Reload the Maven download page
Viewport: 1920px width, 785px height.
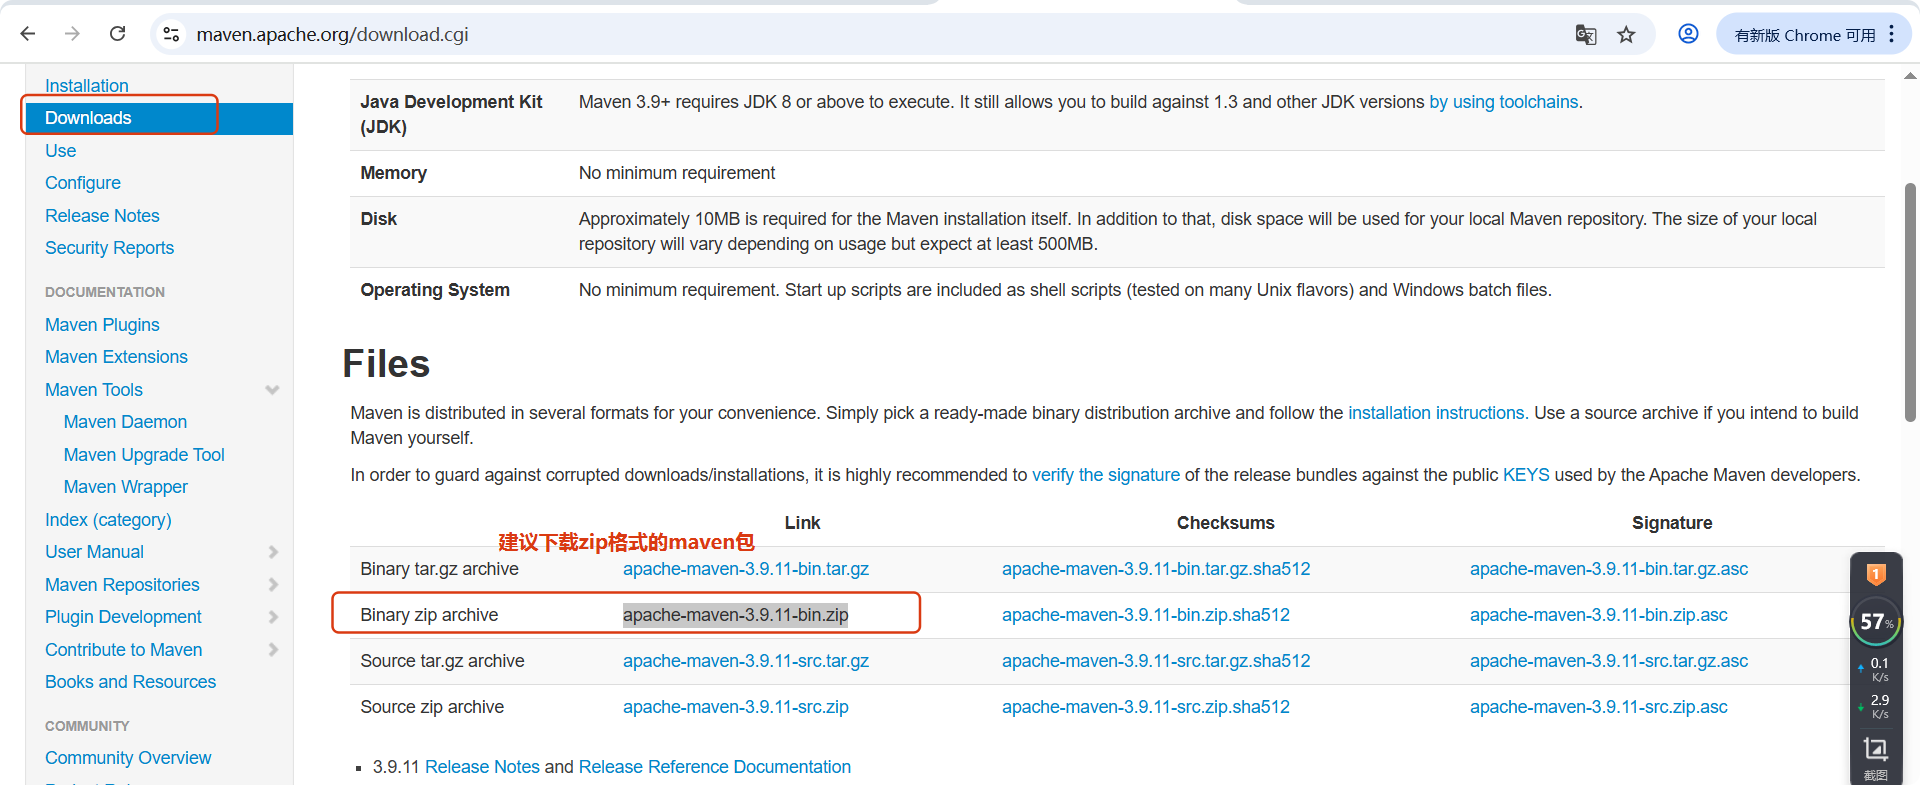point(117,34)
